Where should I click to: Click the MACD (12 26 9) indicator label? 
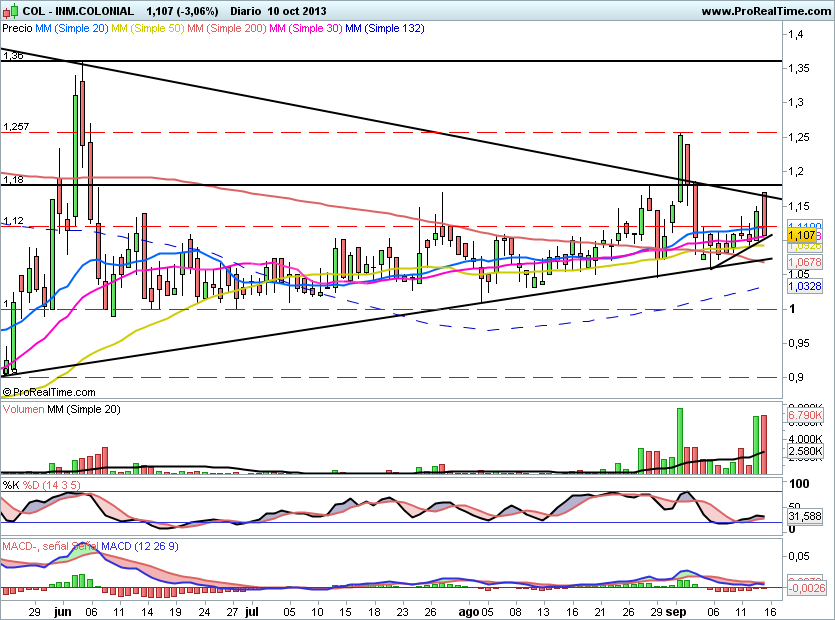[70, 548]
